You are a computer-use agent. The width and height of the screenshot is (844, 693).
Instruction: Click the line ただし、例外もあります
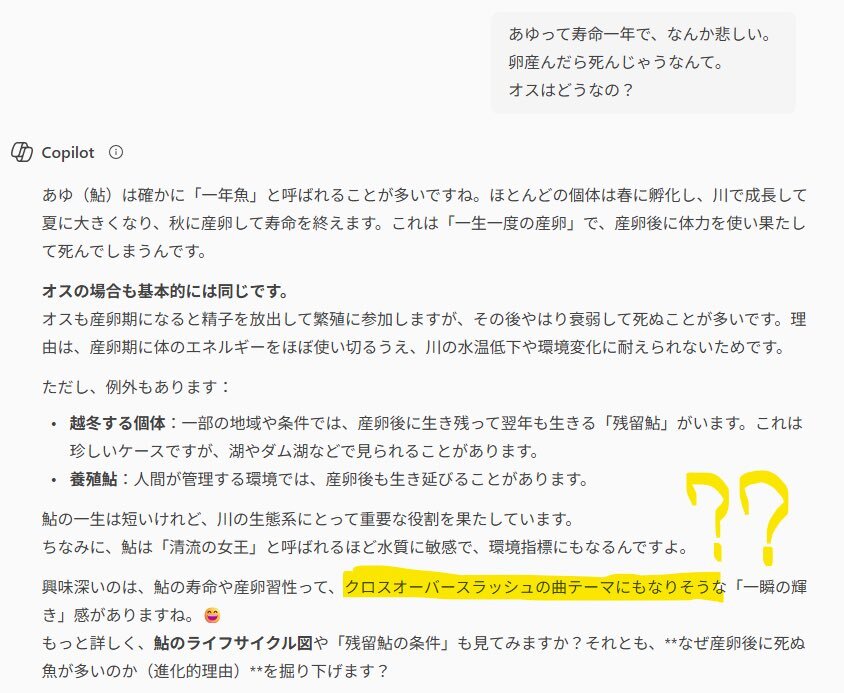[x=136, y=387]
